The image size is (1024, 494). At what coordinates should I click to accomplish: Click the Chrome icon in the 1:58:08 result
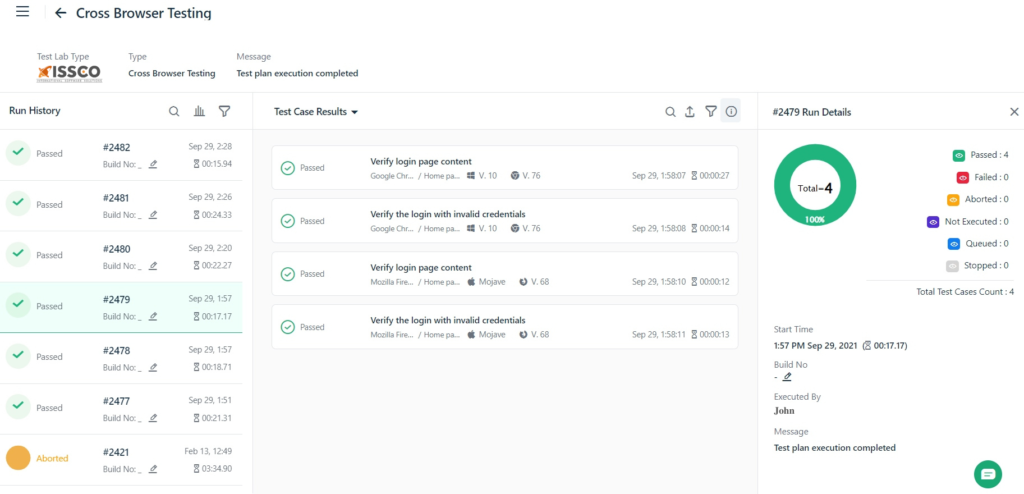tap(515, 228)
